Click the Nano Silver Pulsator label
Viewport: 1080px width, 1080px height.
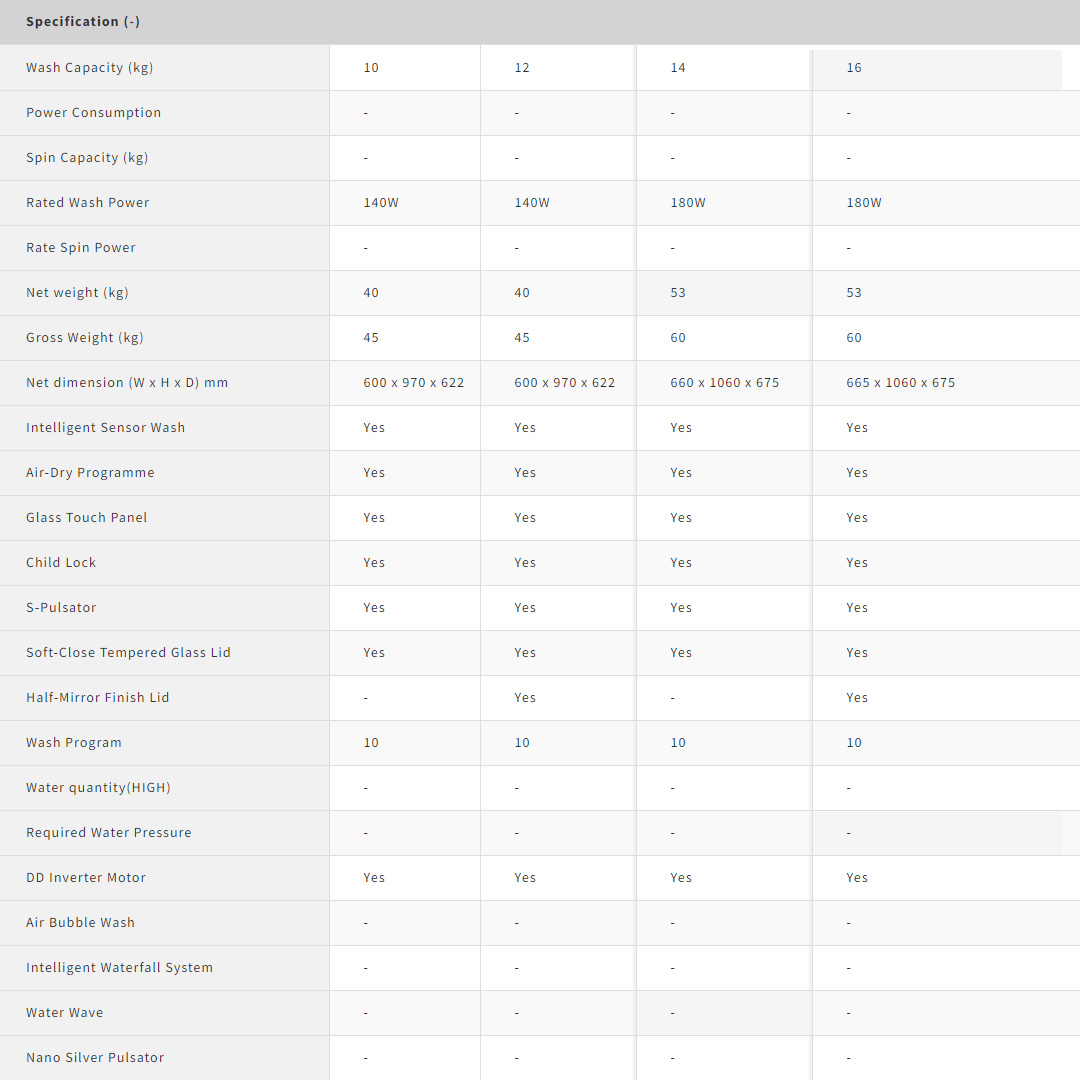coord(95,1058)
